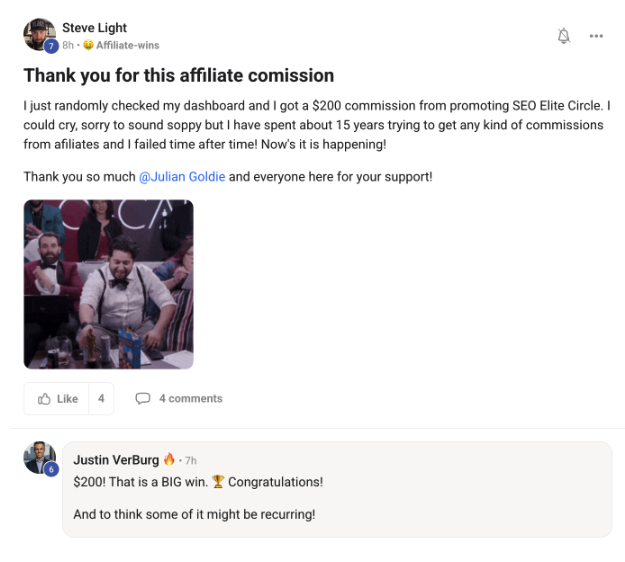Go to the Affiliate-wins category
Viewport: 625px width, 562px height.
tap(128, 45)
